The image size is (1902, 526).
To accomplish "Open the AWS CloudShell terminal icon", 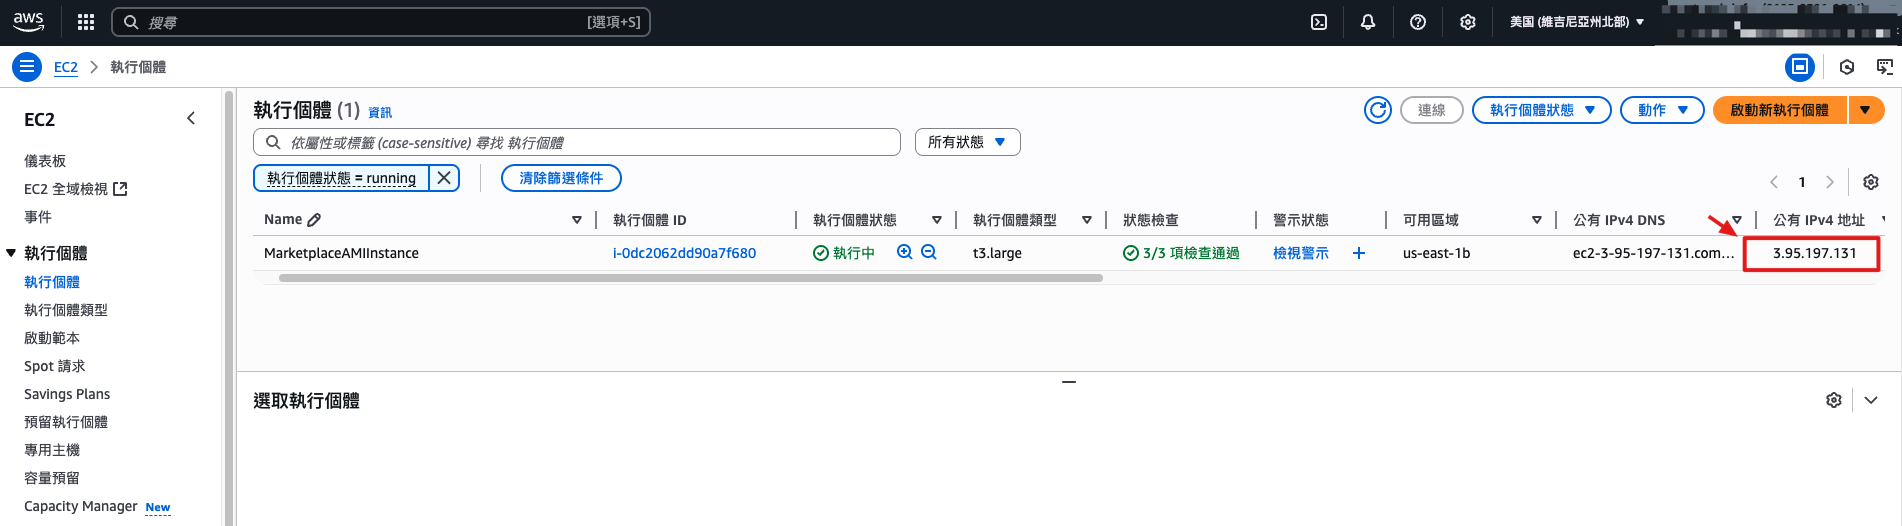I will (1319, 22).
